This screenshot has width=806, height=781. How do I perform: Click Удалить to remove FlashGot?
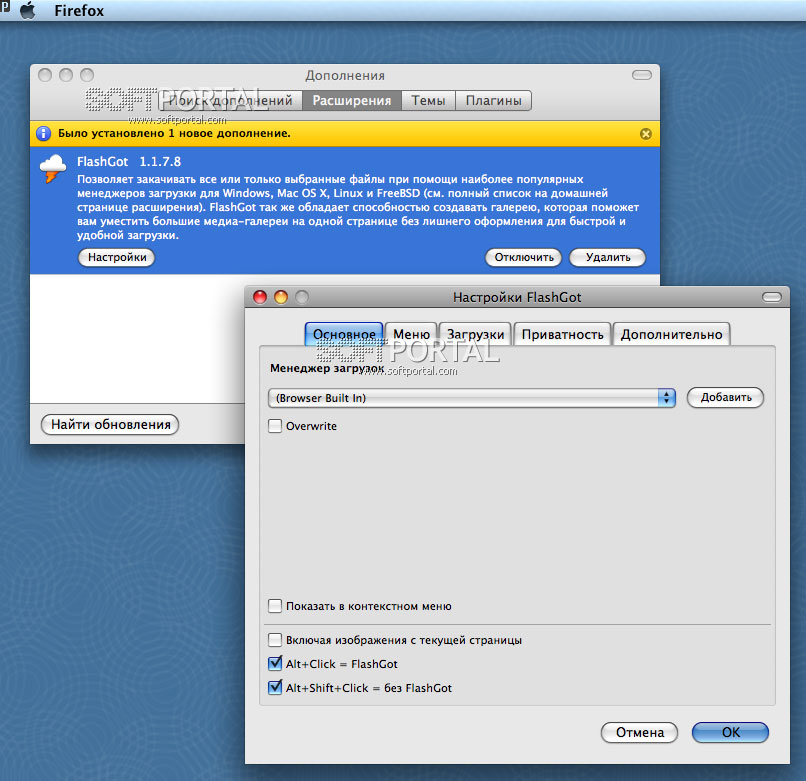pos(608,257)
